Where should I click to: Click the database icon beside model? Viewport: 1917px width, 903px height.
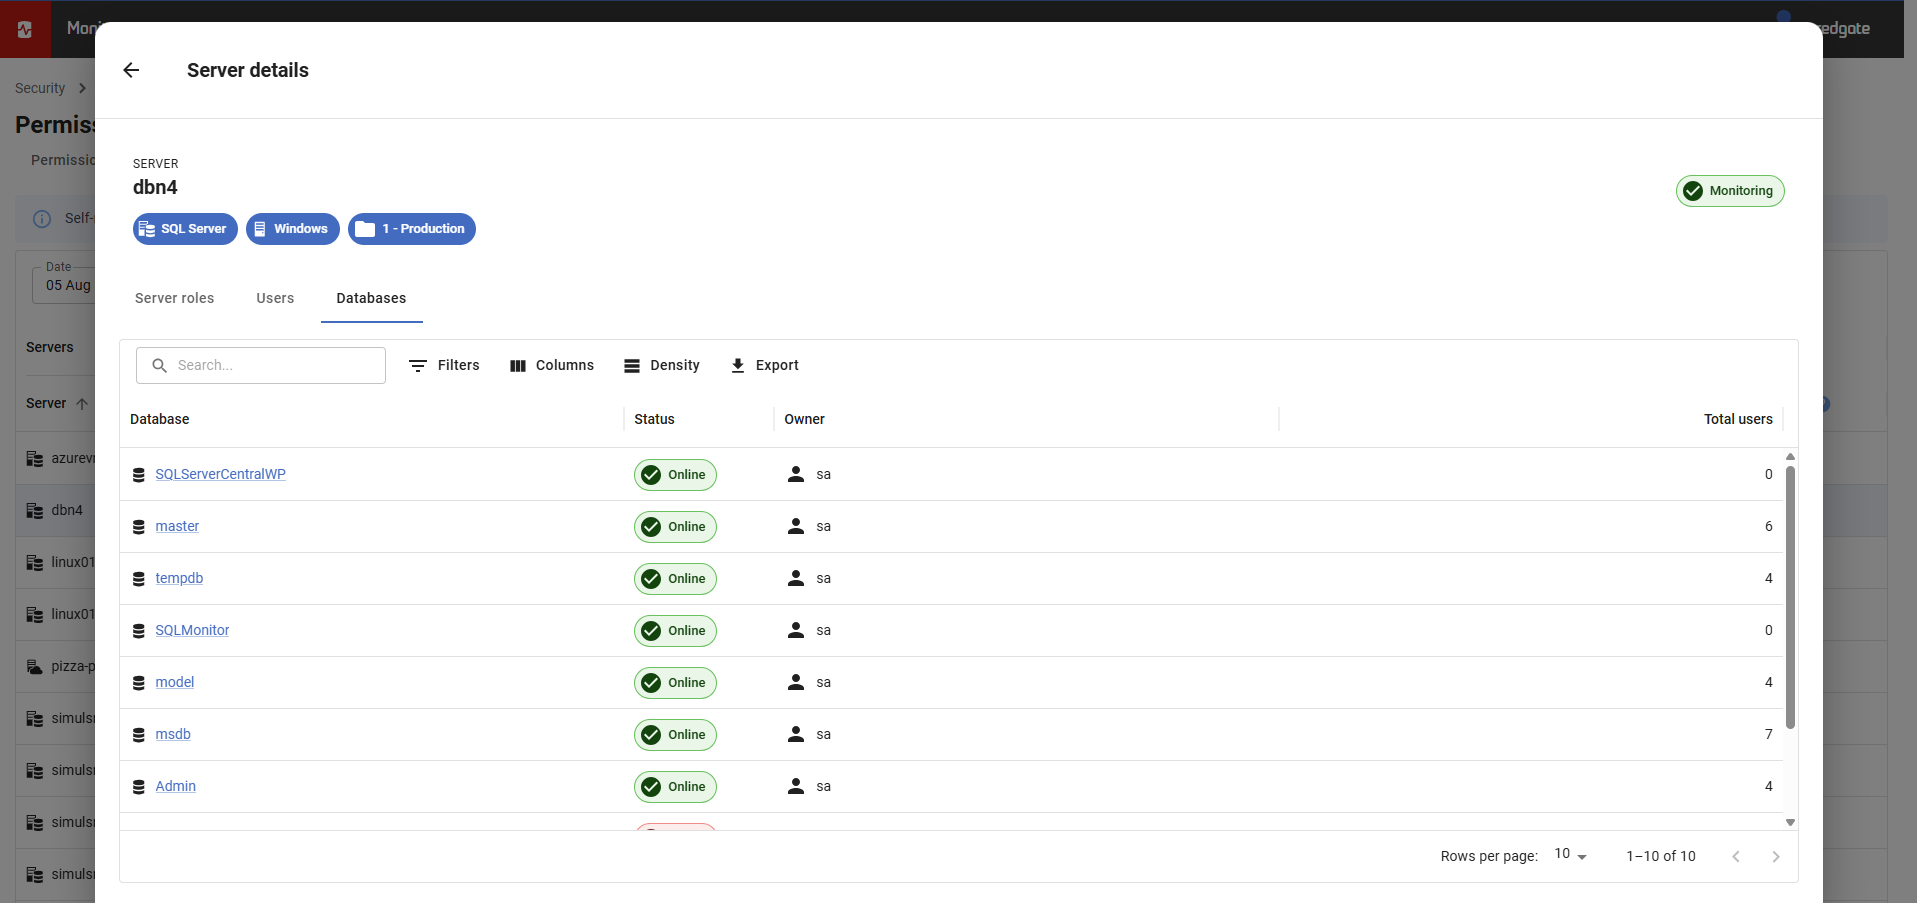(x=139, y=683)
